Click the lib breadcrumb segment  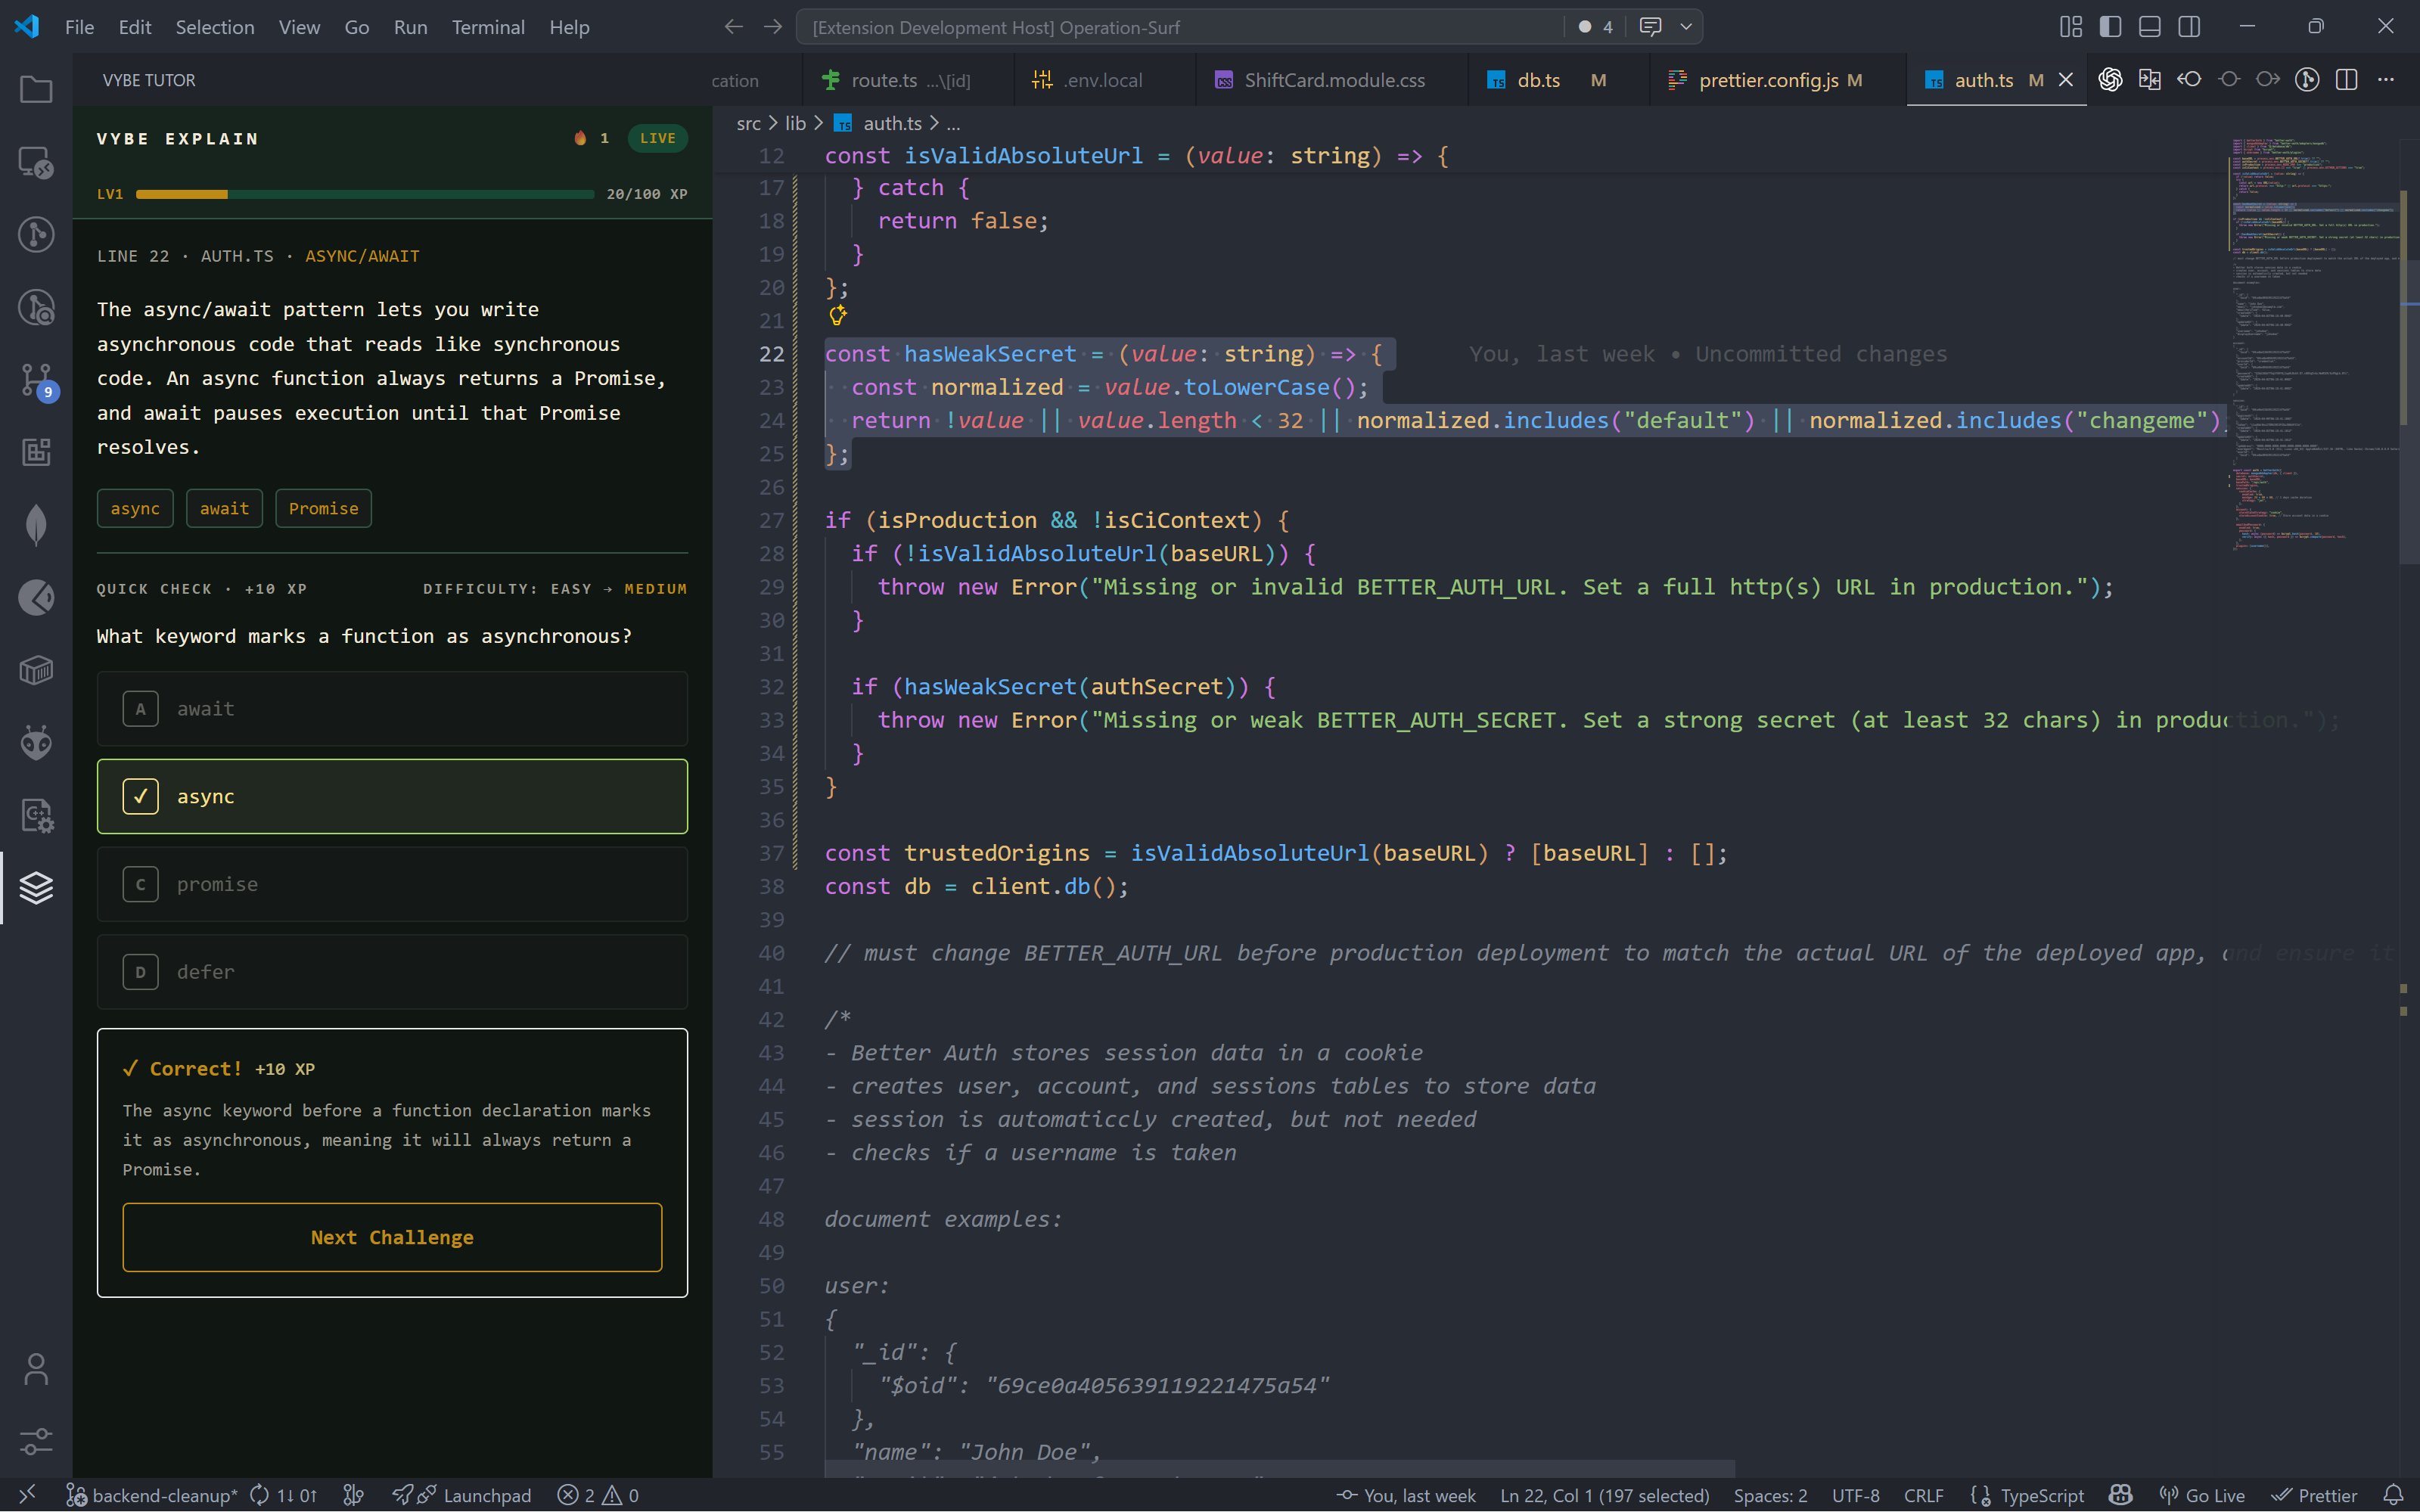tap(795, 123)
